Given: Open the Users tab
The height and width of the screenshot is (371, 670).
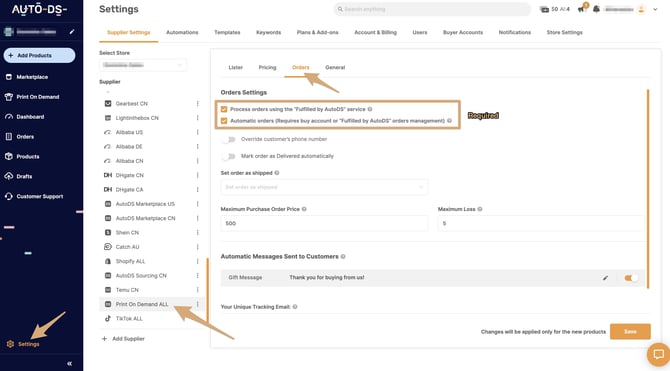Looking at the screenshot, I should pyautogui.click(x=420, y=32).
